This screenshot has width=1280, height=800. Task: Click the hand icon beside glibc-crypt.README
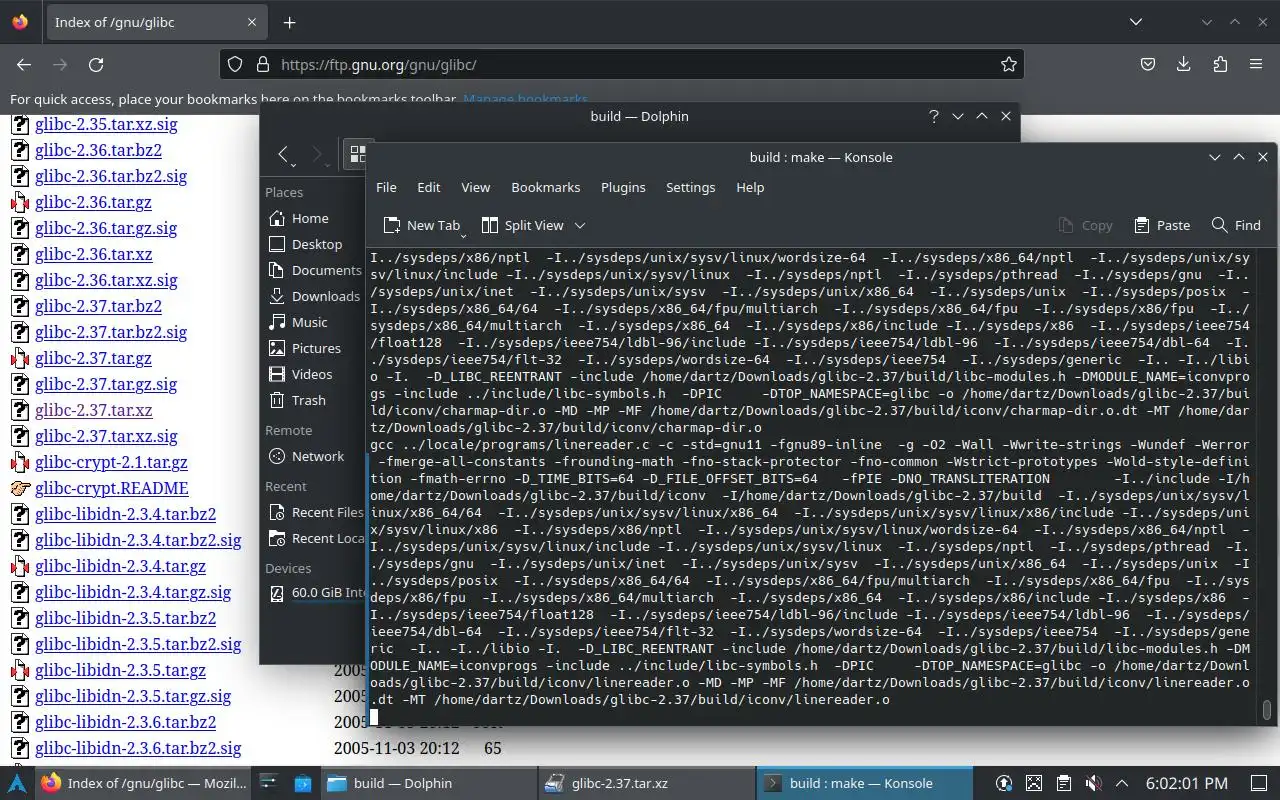pos(20,488)
